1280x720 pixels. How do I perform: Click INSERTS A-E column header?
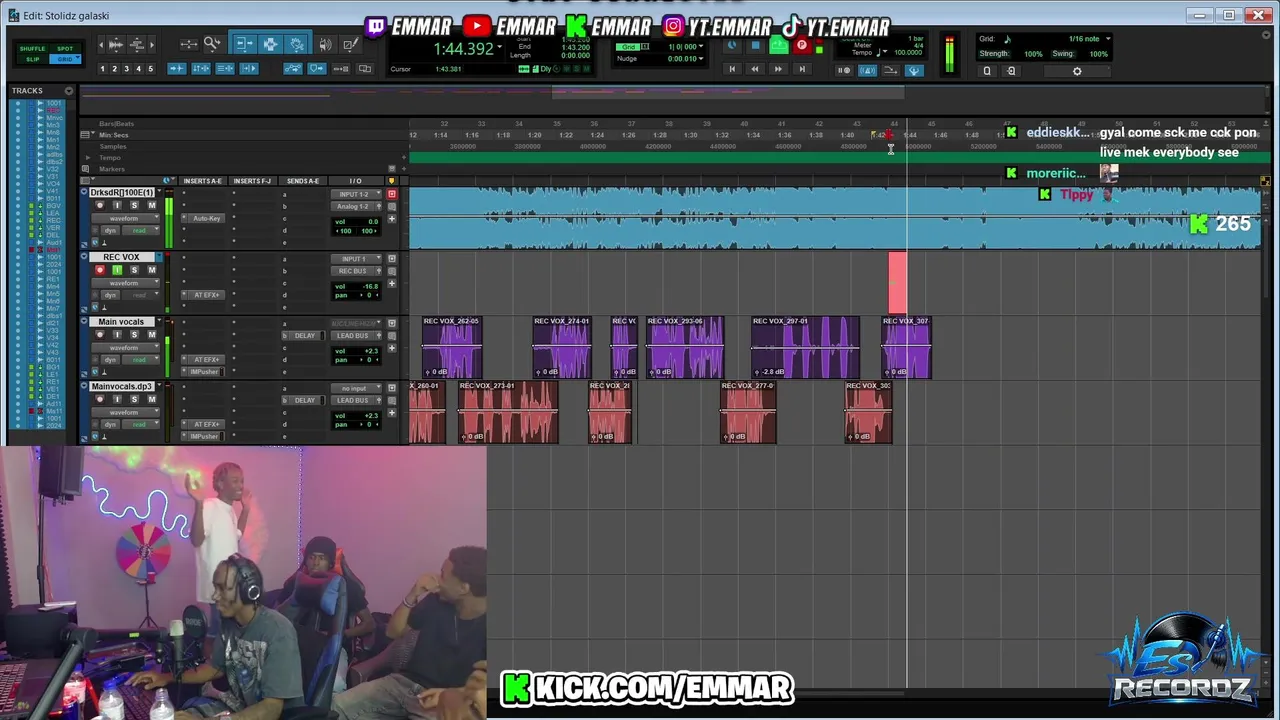pyautogui.click(x=203, y=181)
